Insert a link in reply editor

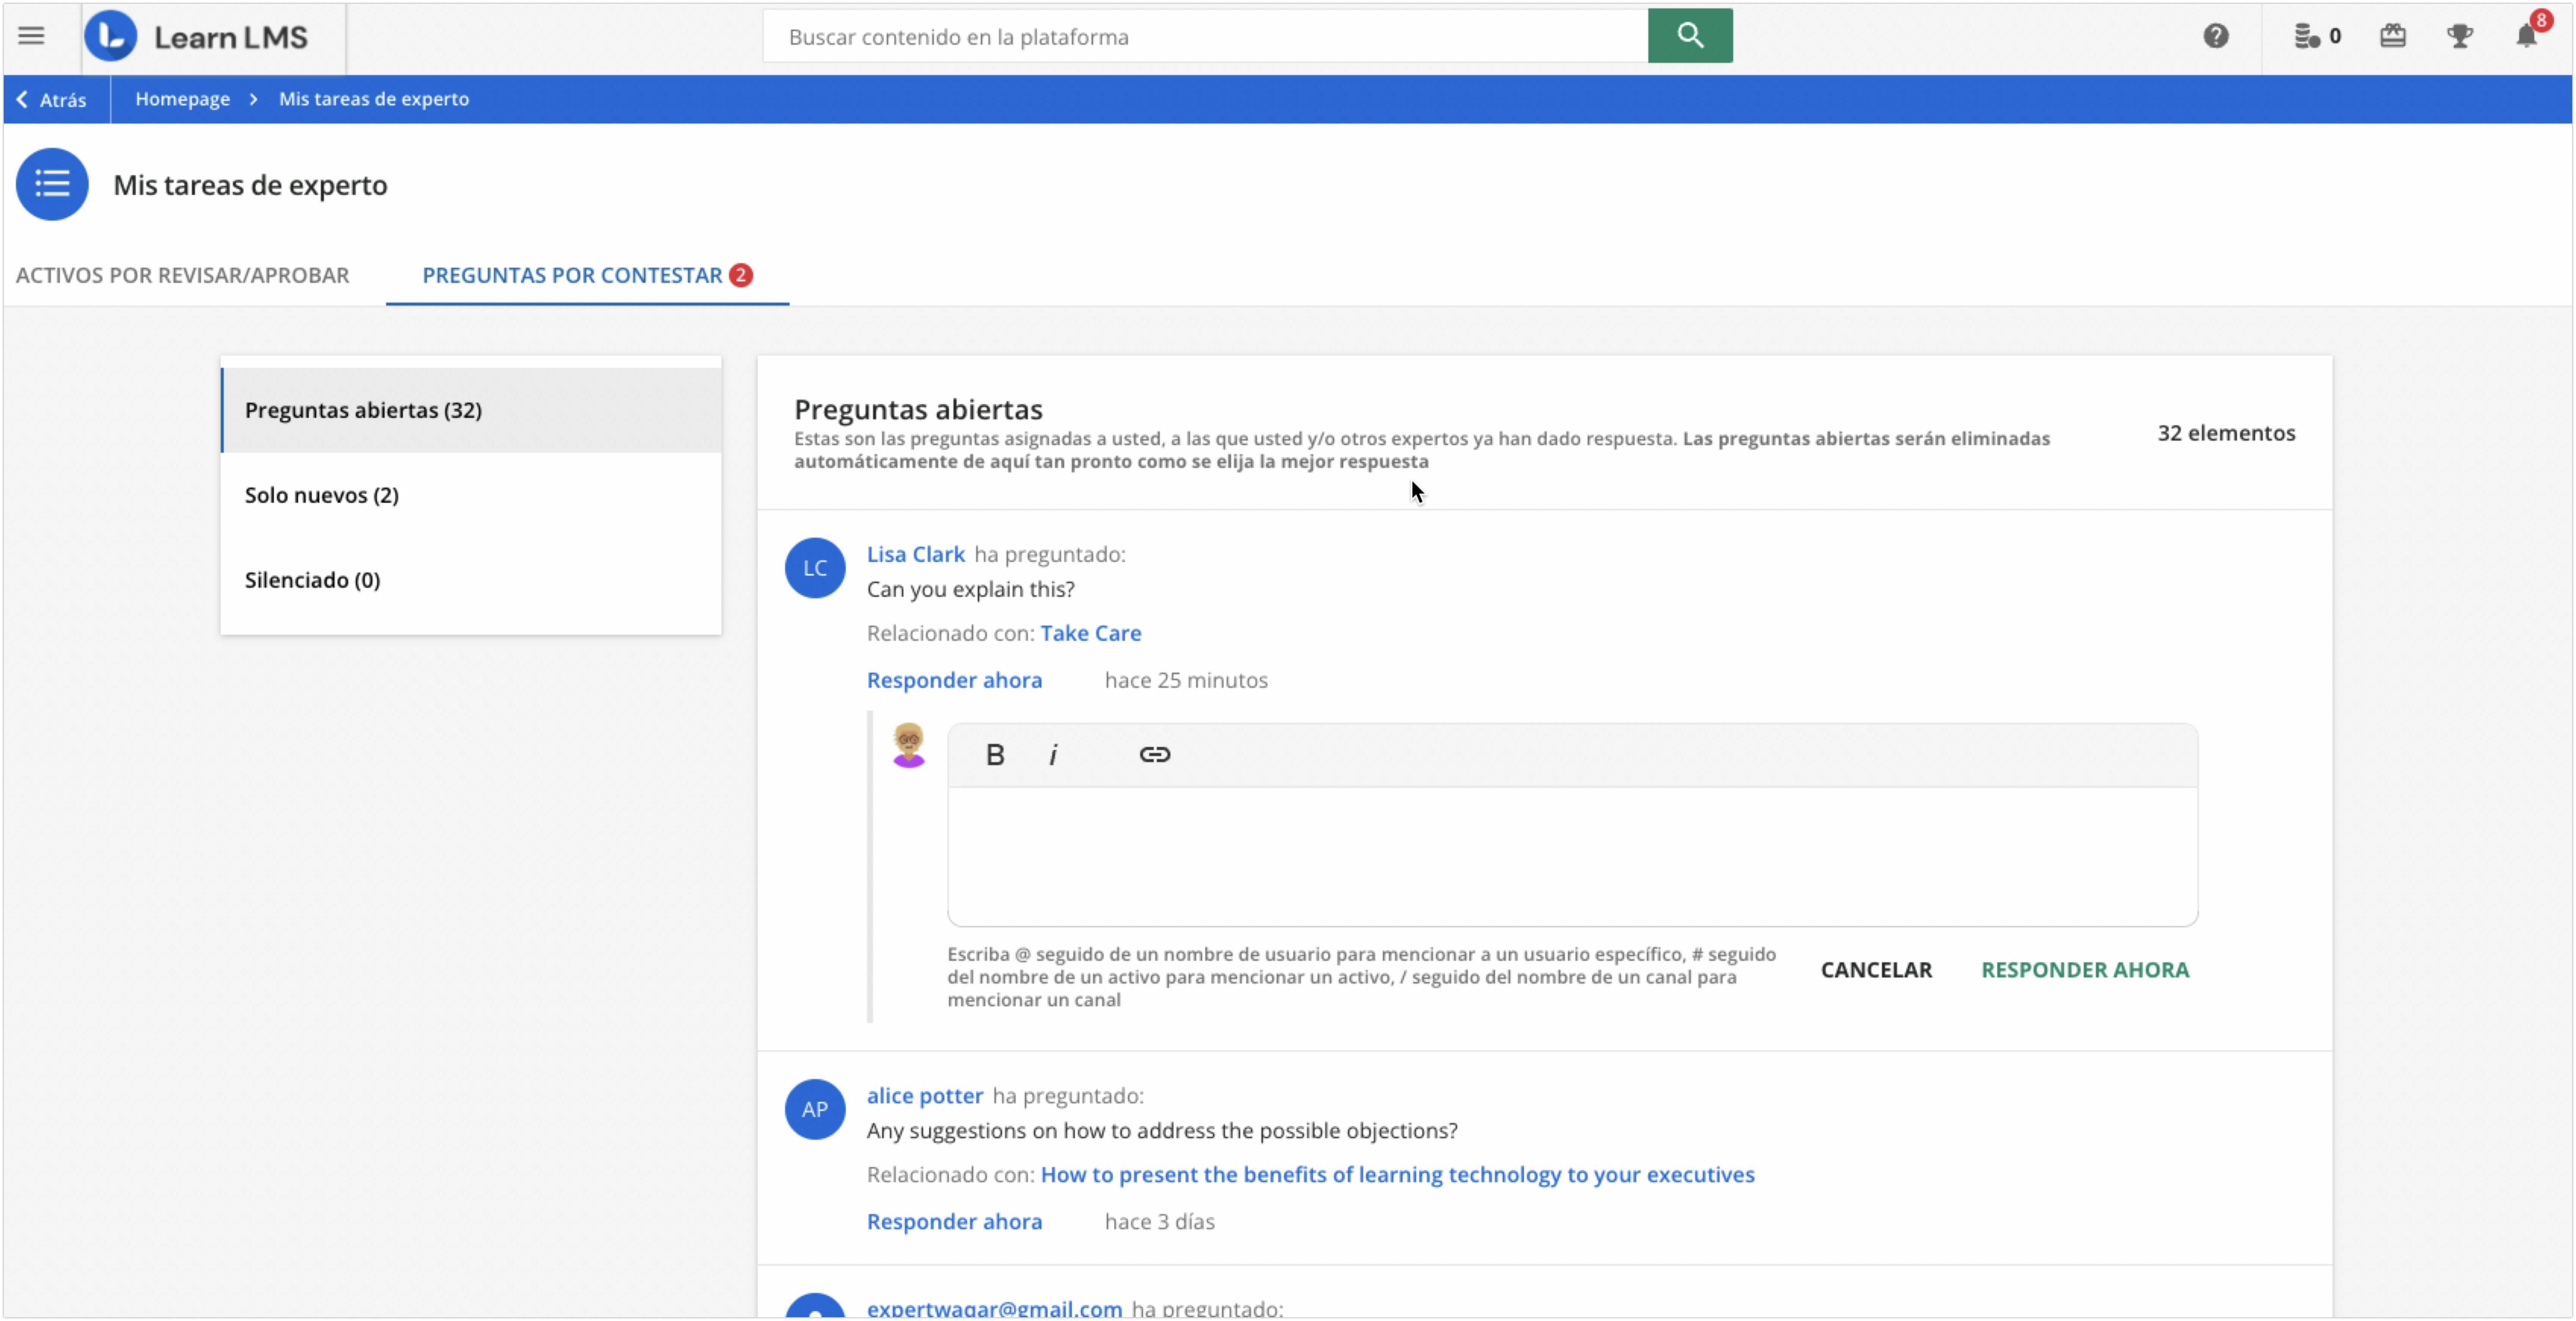pyautogui.click(x=1154, y=755)
